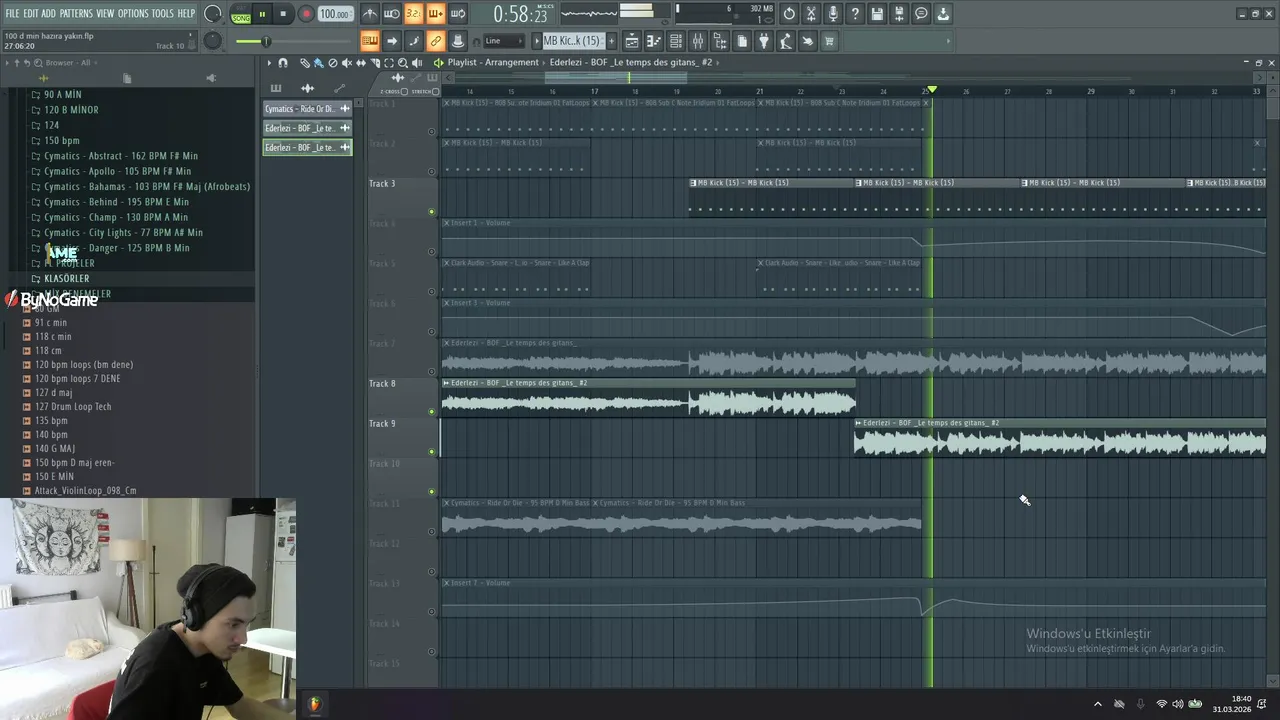The height and width of the screenshot is (720, 1280).
Task: Select the playlist draw pencil tool
Action: click(x=305, y=63)
